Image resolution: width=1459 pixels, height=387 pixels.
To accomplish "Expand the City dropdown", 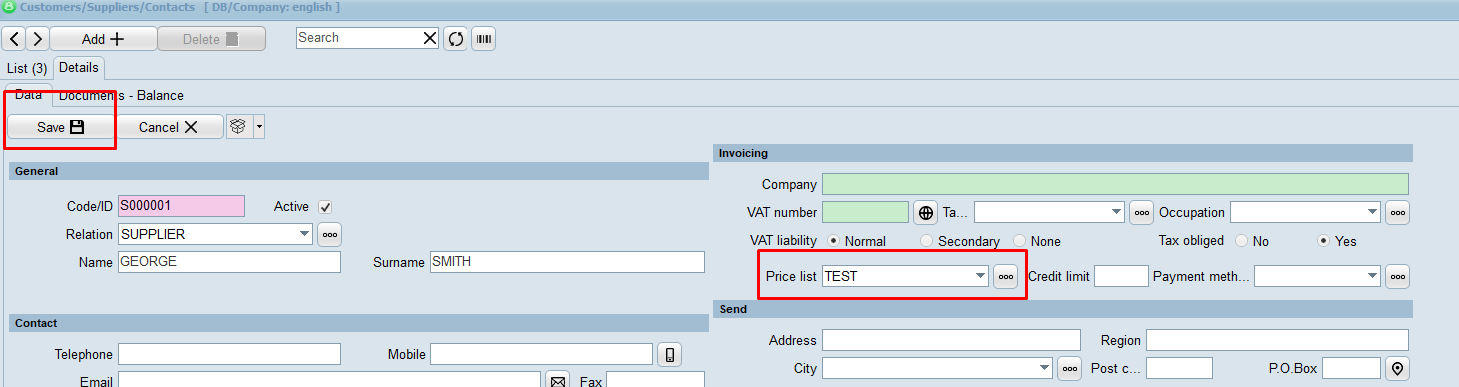I will tap(1045, 368).
